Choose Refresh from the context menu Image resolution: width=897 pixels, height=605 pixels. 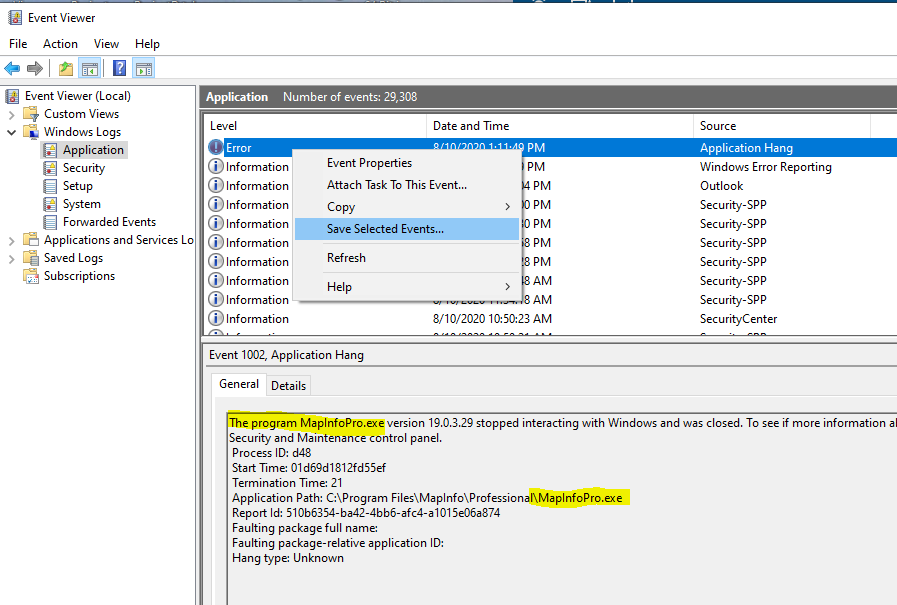407,258
